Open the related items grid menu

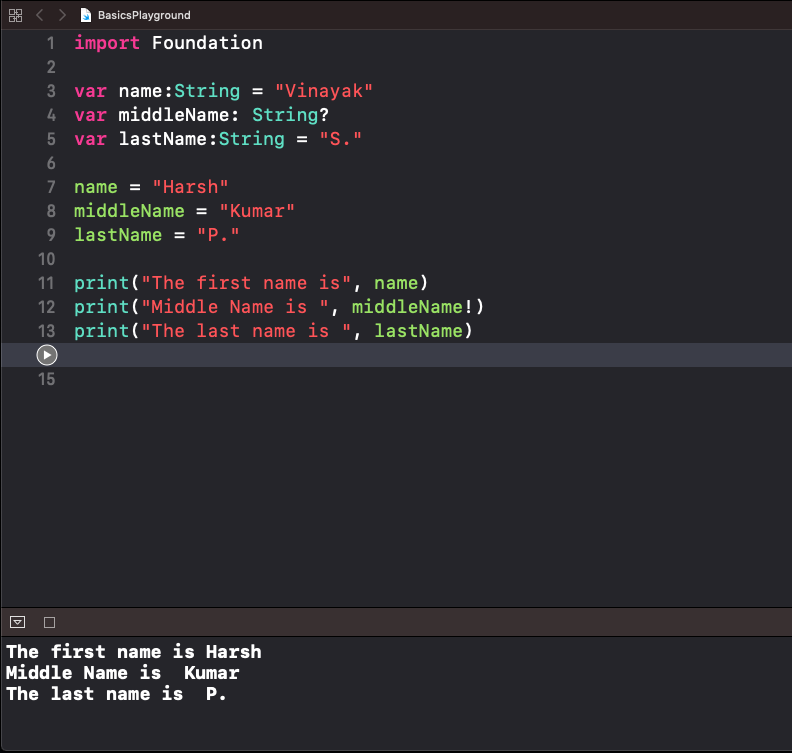tap(15, 15)
